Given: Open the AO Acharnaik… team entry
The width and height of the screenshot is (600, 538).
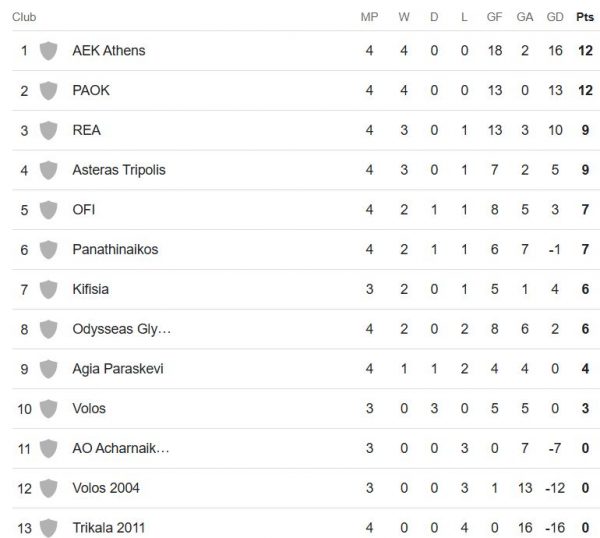Looking at the screenshot, I should click(121, 448).
